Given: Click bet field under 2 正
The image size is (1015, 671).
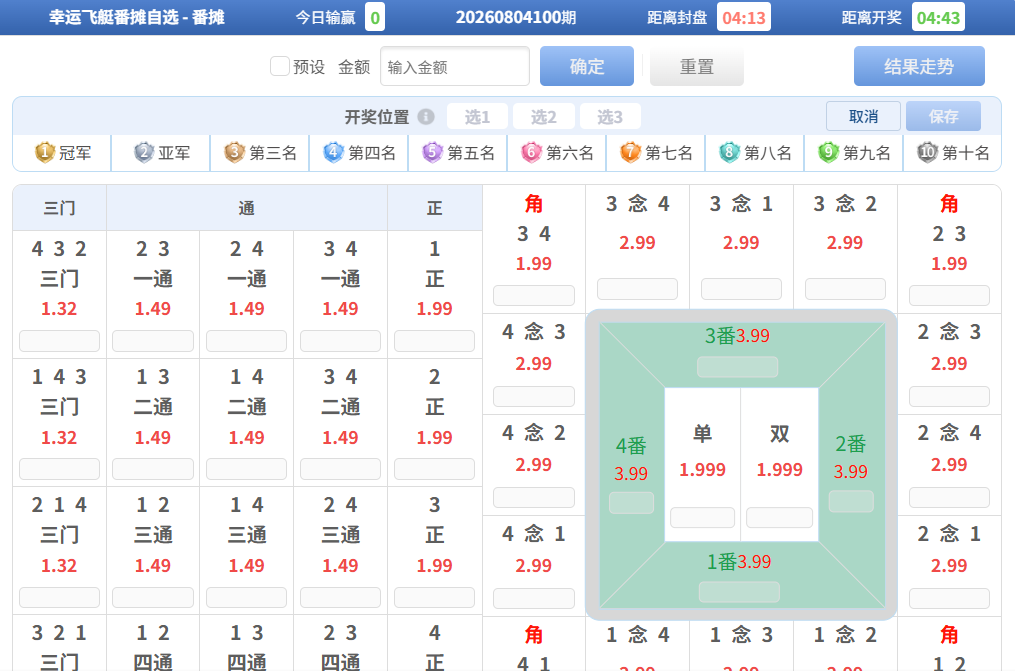Looking at the screenshot, I should [434, 469].
